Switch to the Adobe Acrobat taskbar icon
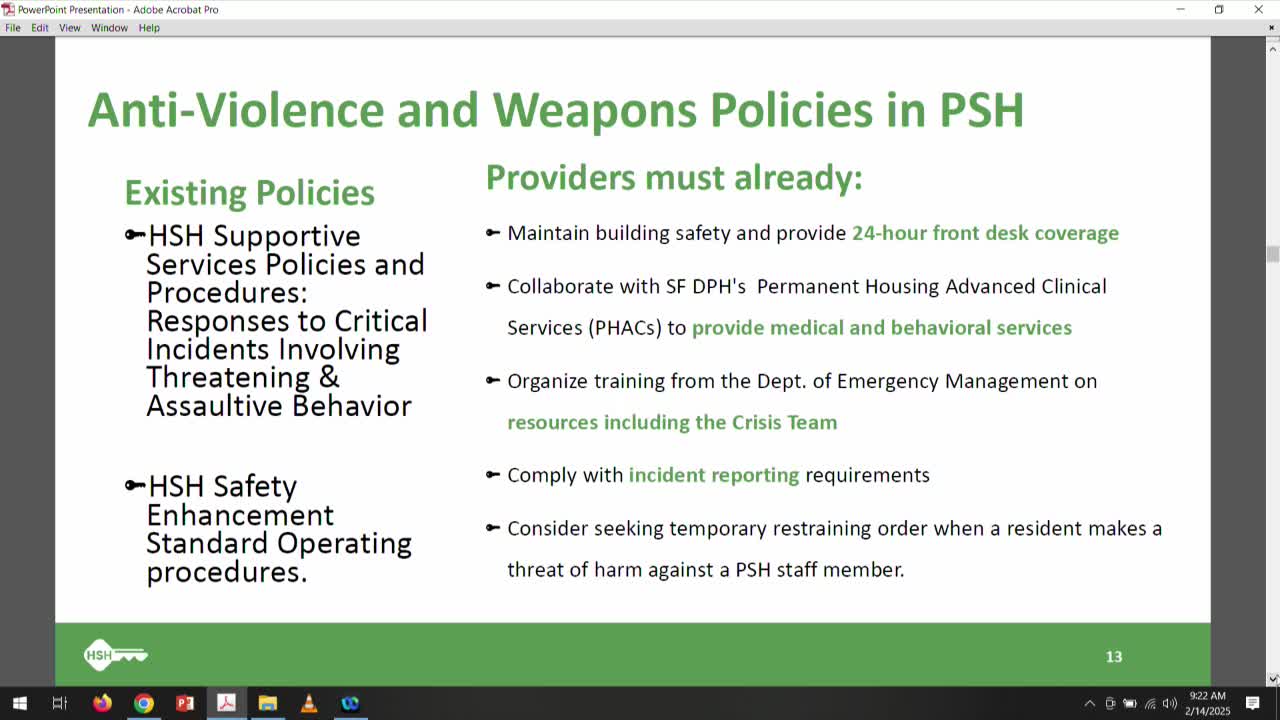Image resolution: width=1280 pixels, height=720 pixels. 227,704
